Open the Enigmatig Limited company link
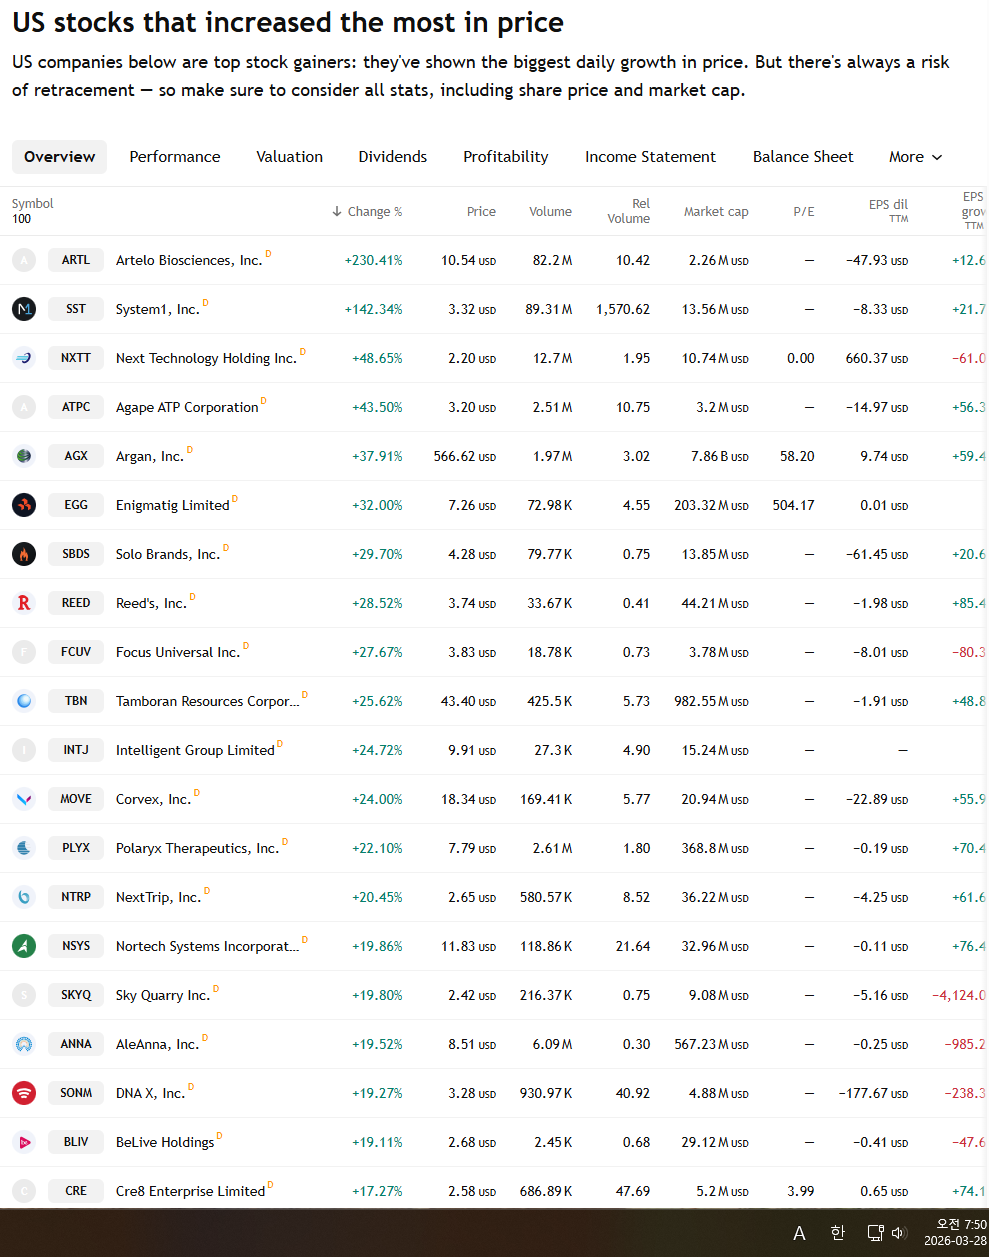This screenshot has width=989, height=1257. point(173,505)
